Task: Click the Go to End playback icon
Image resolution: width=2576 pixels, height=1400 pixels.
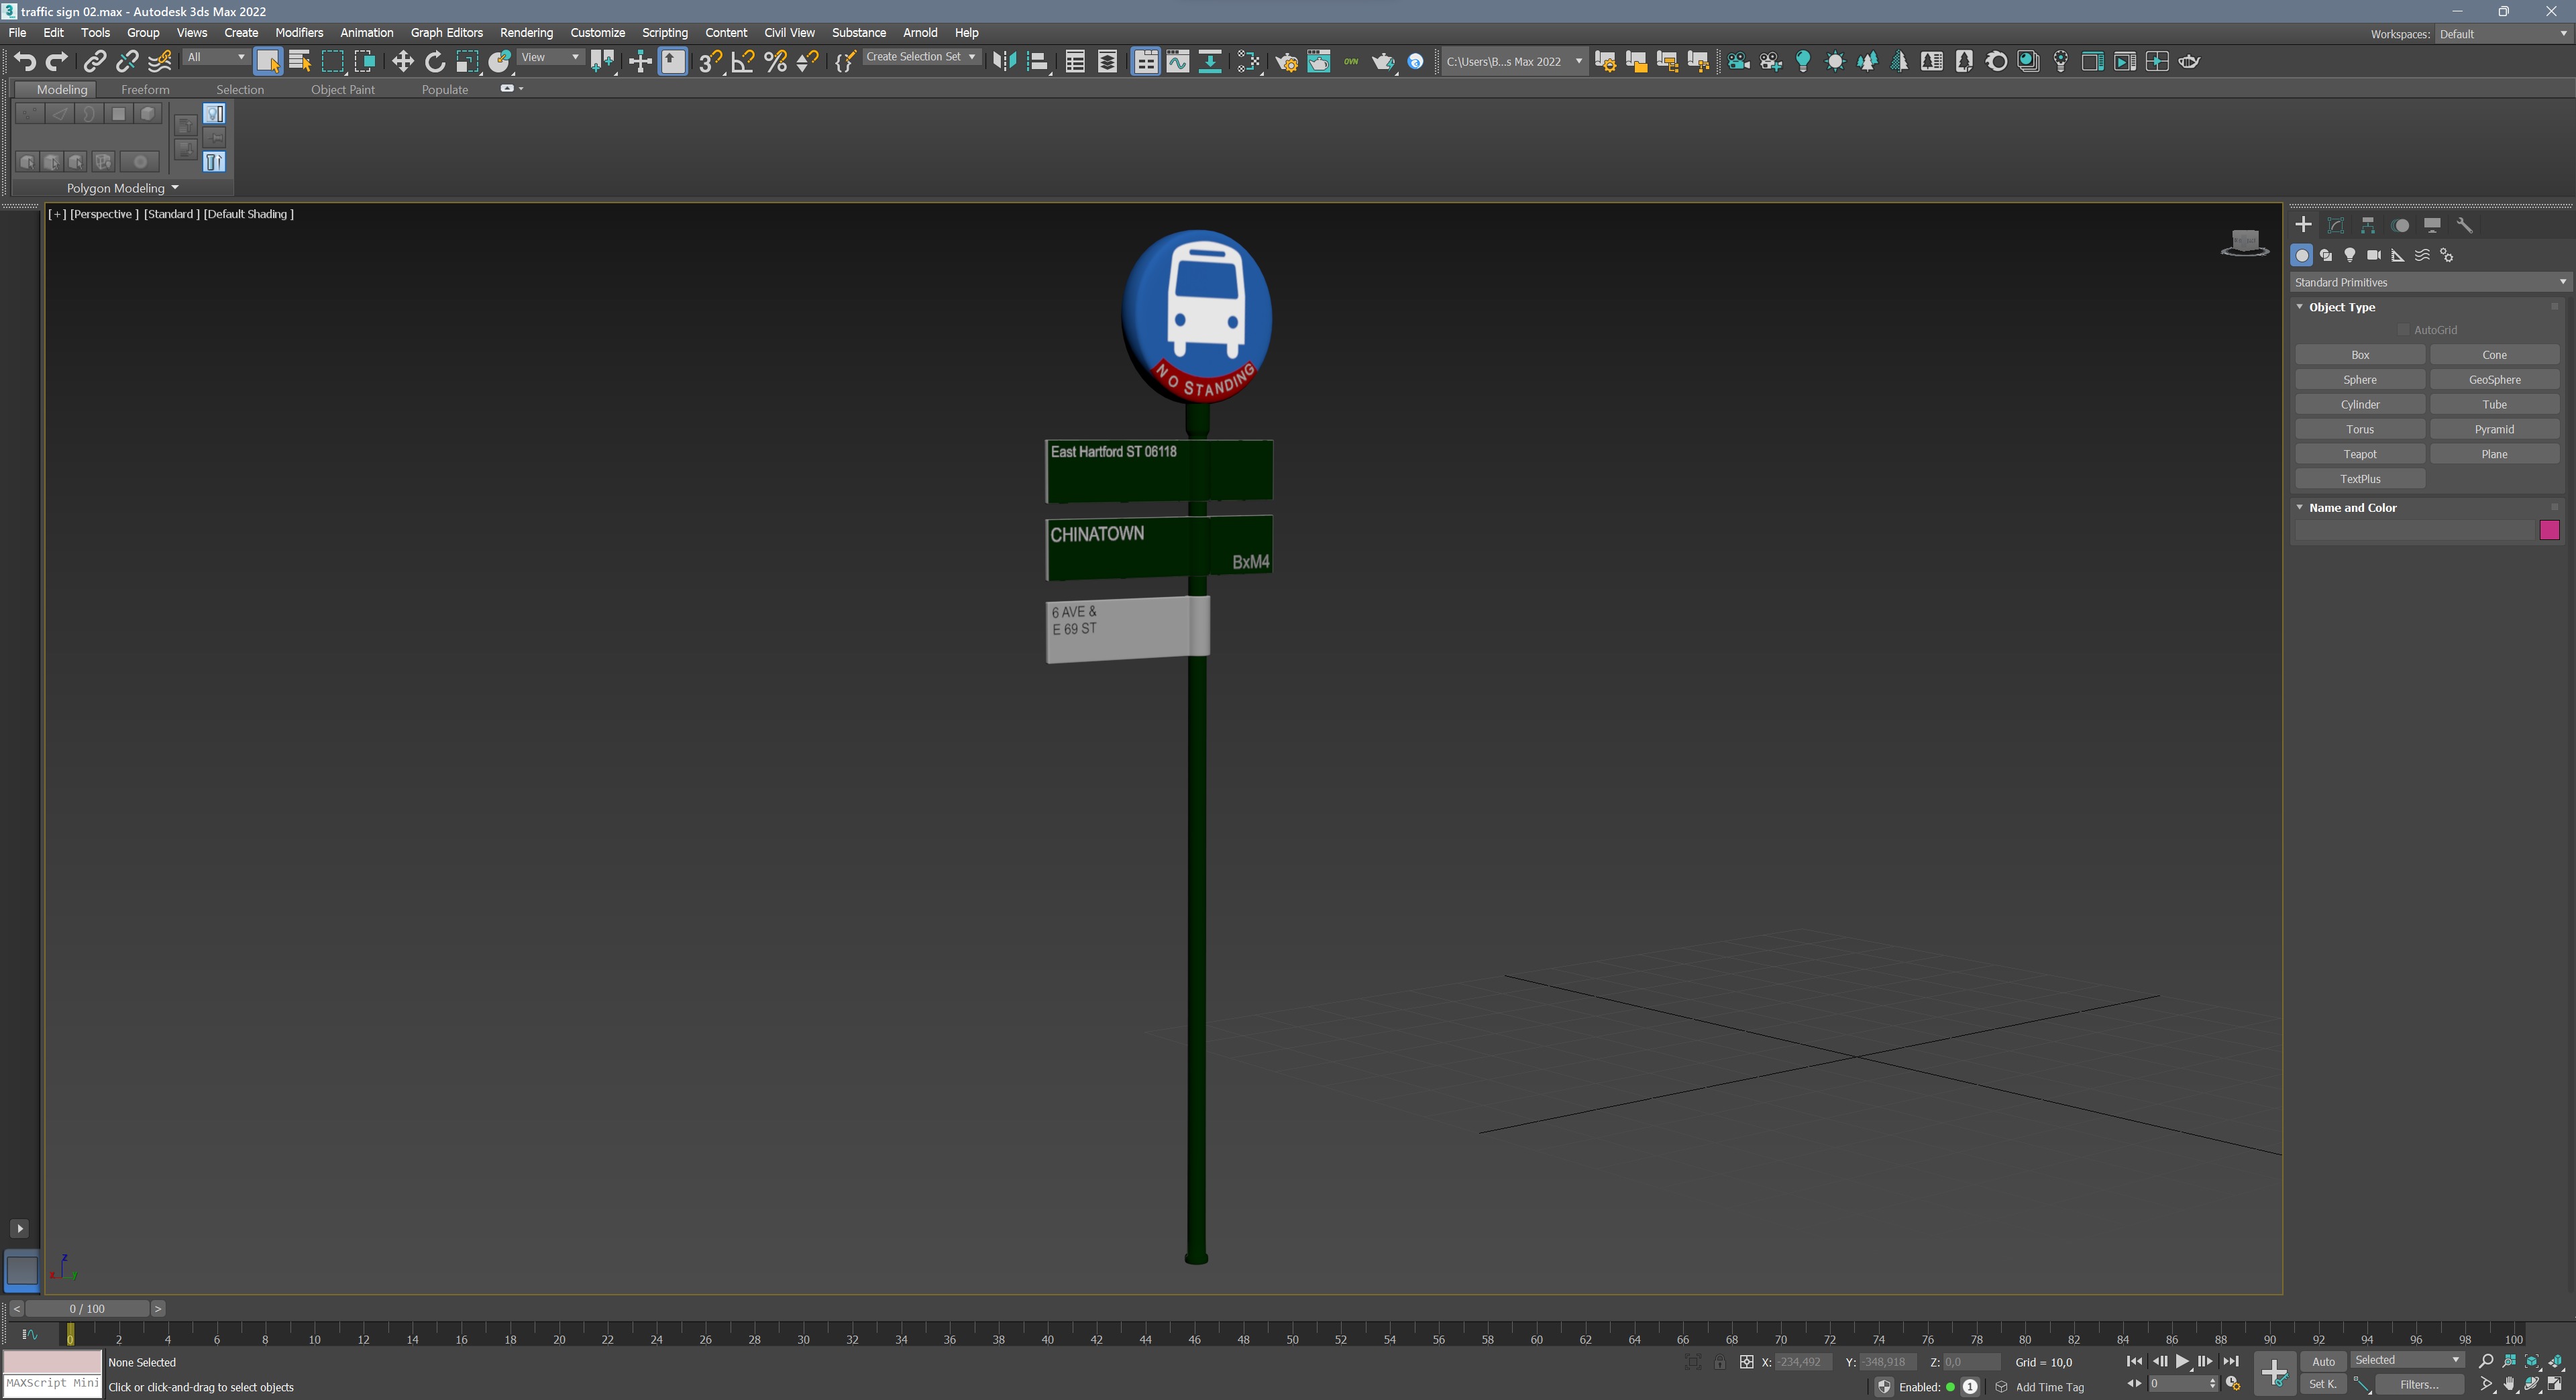Action: click(2231, 1361)
